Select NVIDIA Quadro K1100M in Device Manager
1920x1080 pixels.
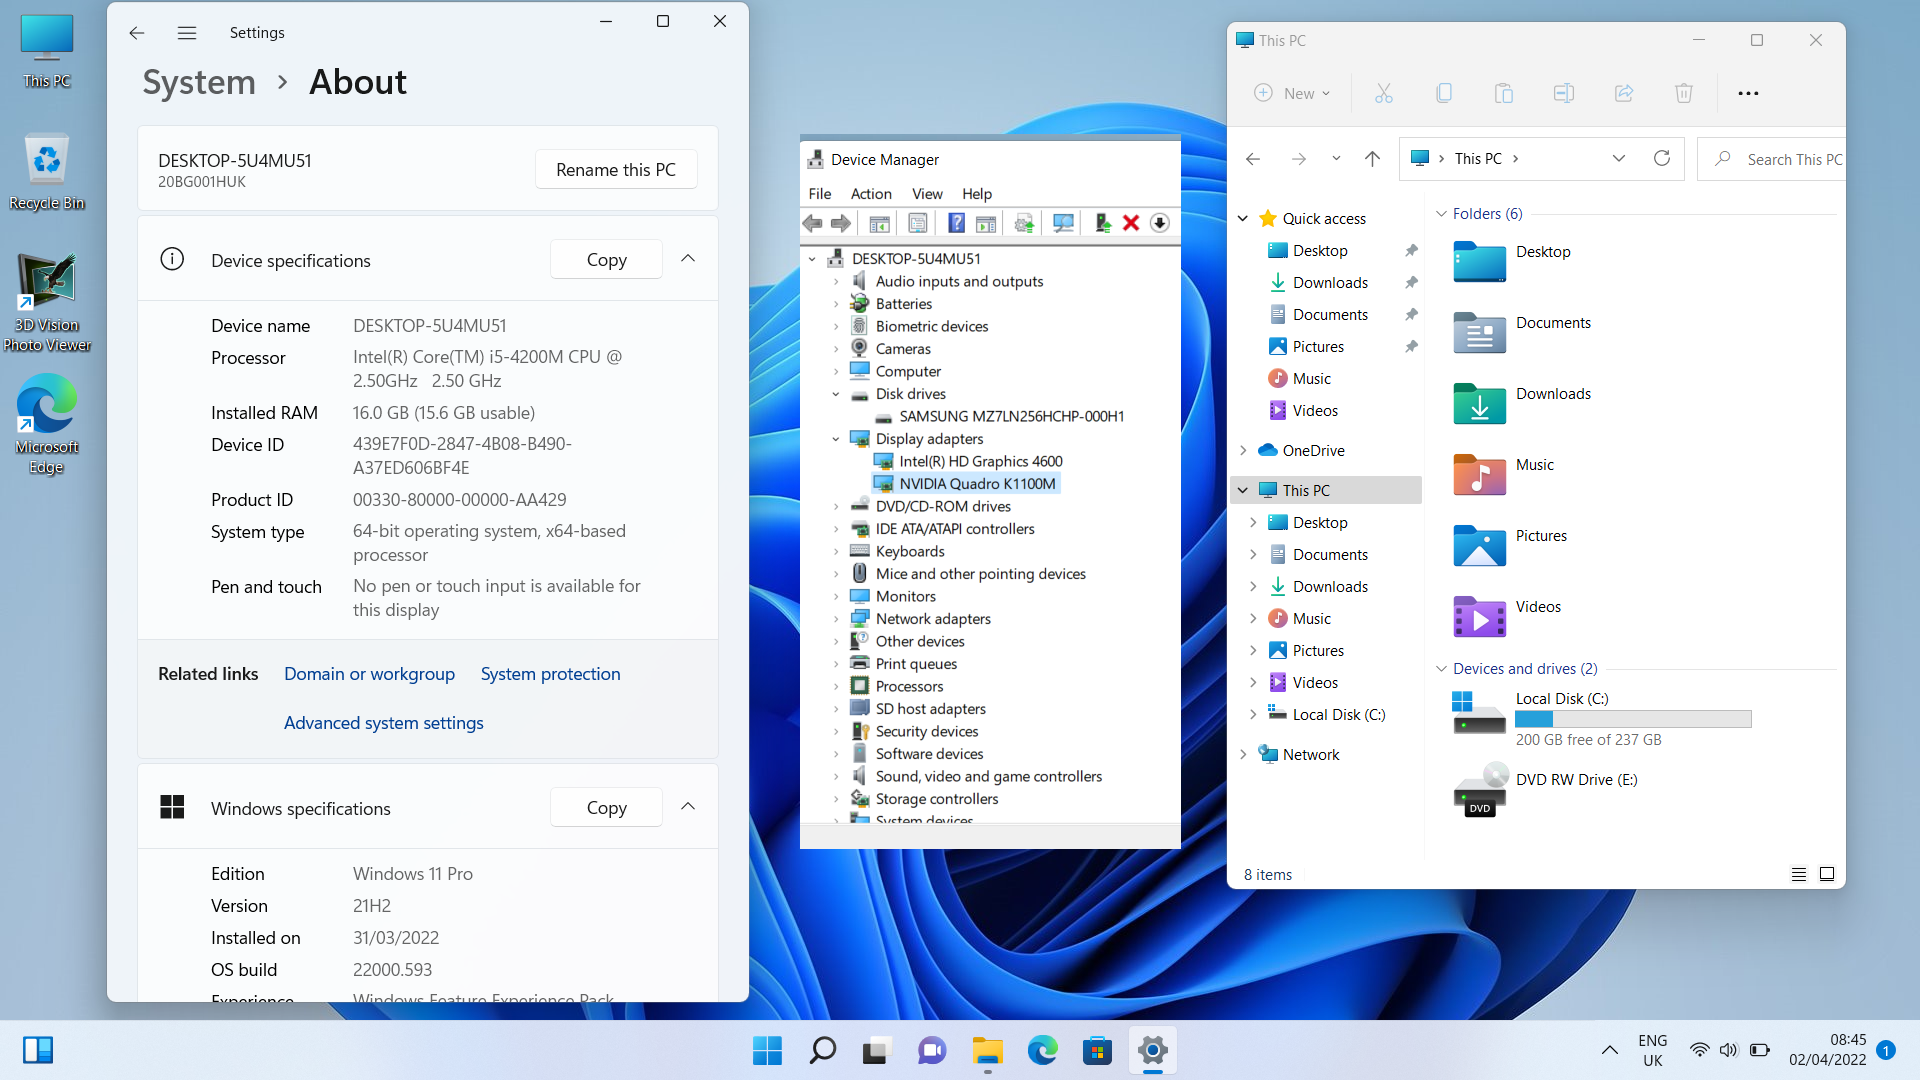coord(966,484)
